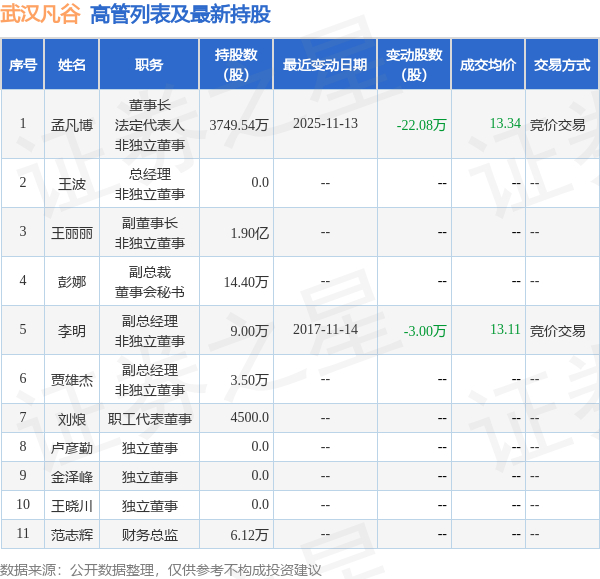The image size is (600, 579).
Task: Click the holding value 9.00万
Action: 249,331
